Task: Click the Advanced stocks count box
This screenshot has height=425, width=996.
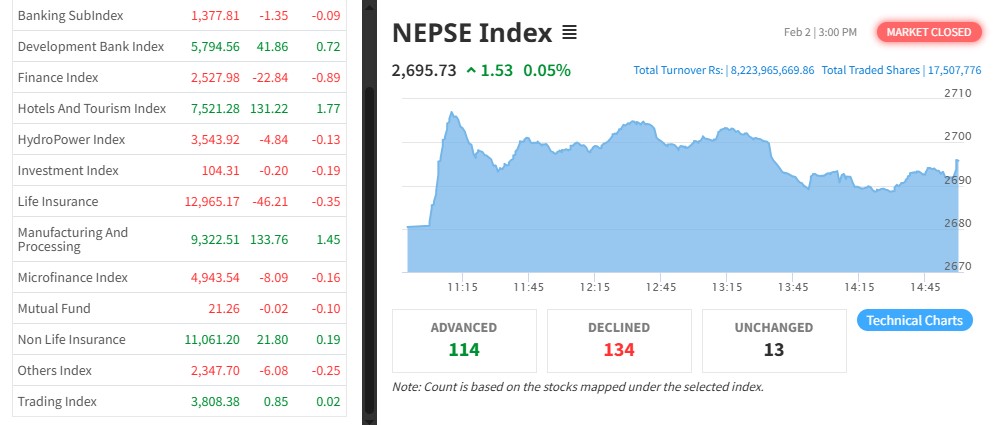Action: tap(464, 340)
